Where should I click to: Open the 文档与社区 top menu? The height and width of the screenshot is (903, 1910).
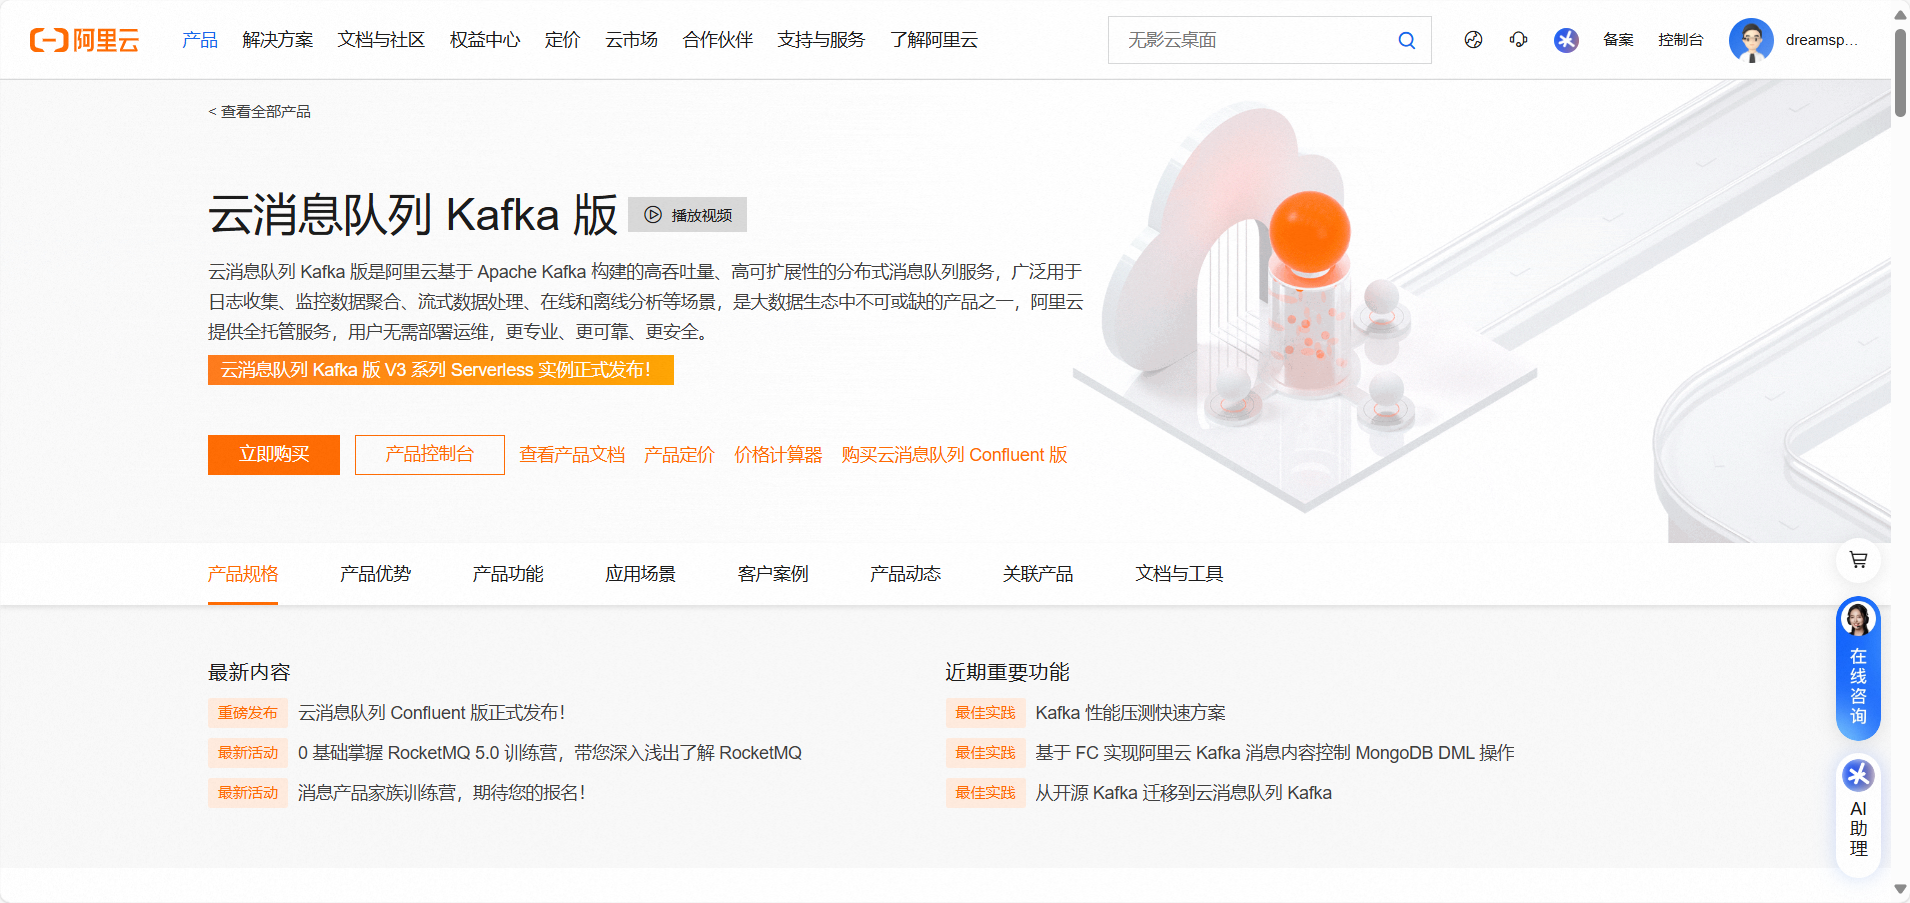click(381, 40)
